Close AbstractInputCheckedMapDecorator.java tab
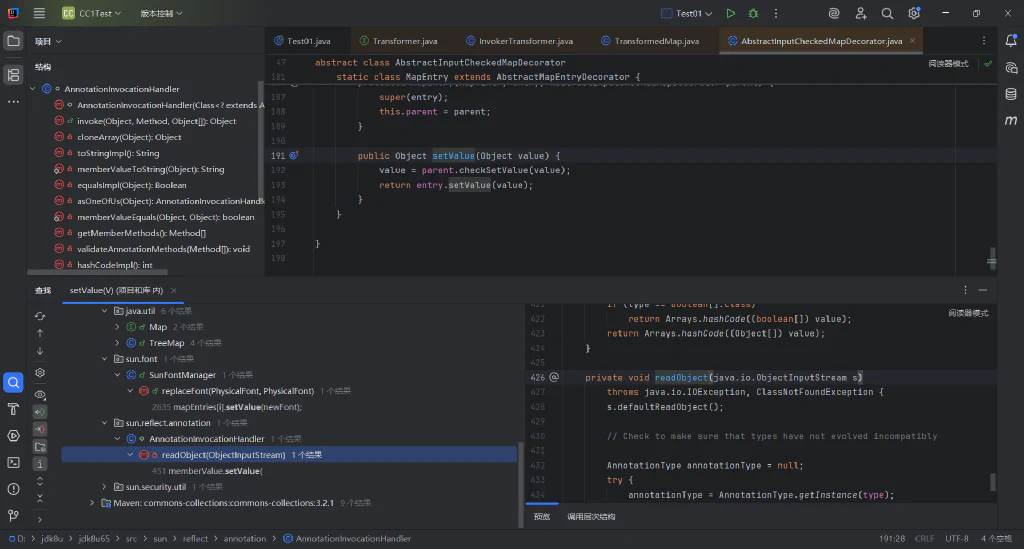Viewport: 1024px width, 549px height. pos(912,40)
